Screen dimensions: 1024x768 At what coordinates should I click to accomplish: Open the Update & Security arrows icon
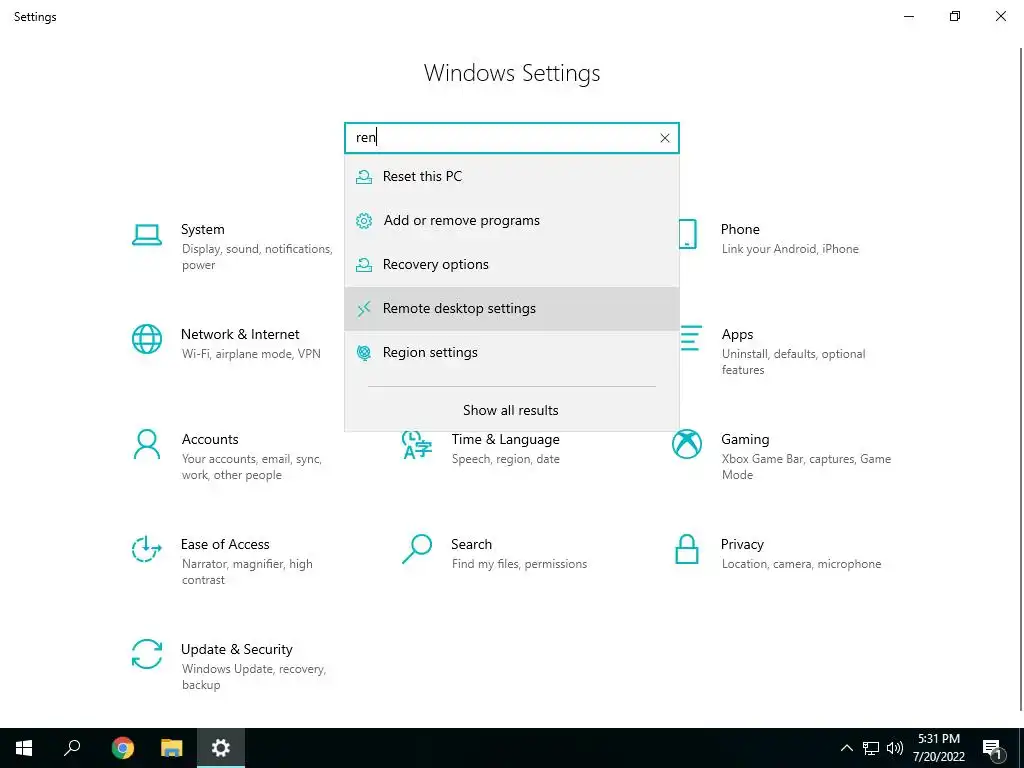point(147,654)
